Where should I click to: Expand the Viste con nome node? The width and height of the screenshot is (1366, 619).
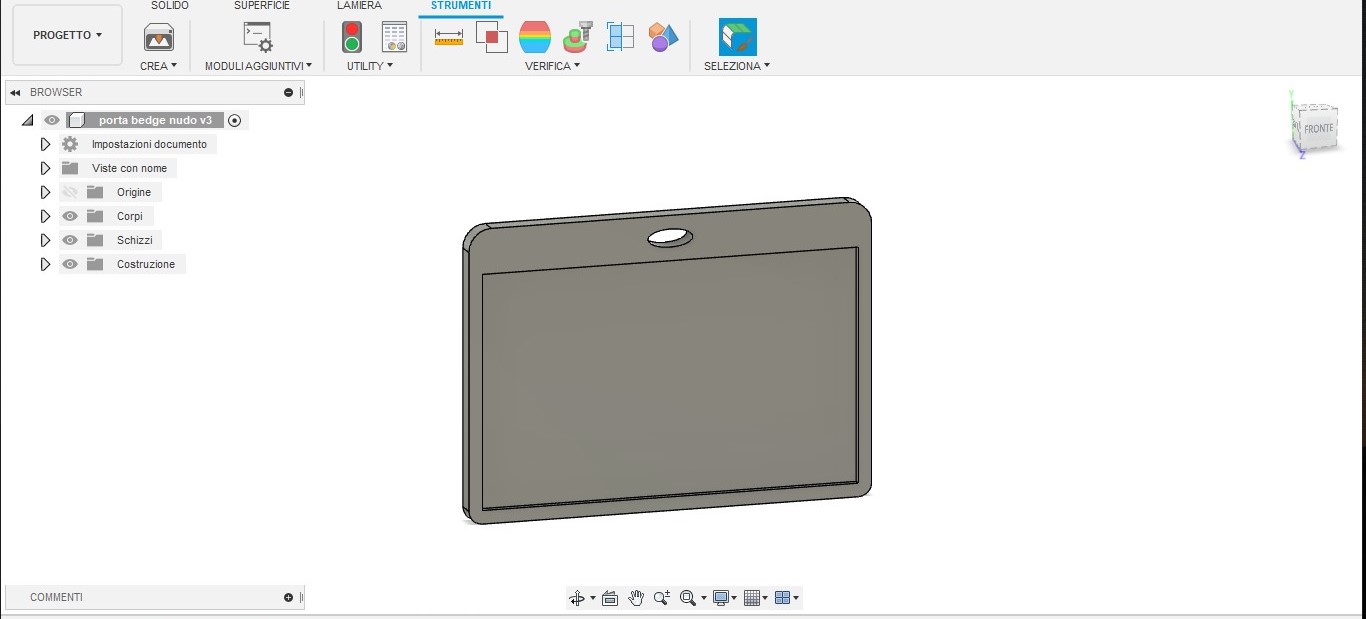pos(45,168)
